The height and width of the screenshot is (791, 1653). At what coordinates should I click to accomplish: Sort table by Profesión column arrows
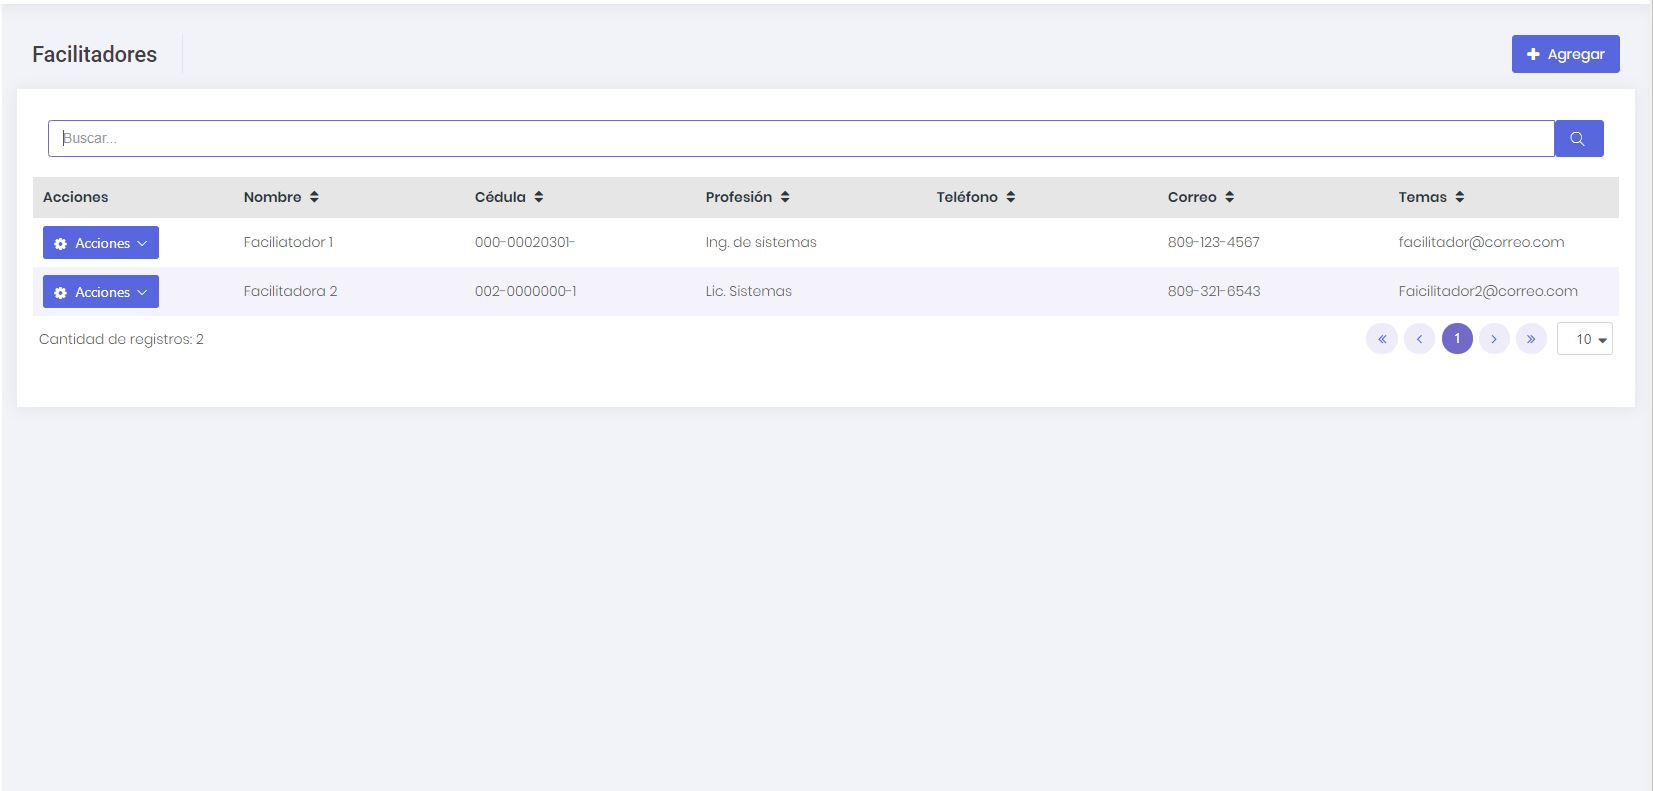[x=785, y=197]
